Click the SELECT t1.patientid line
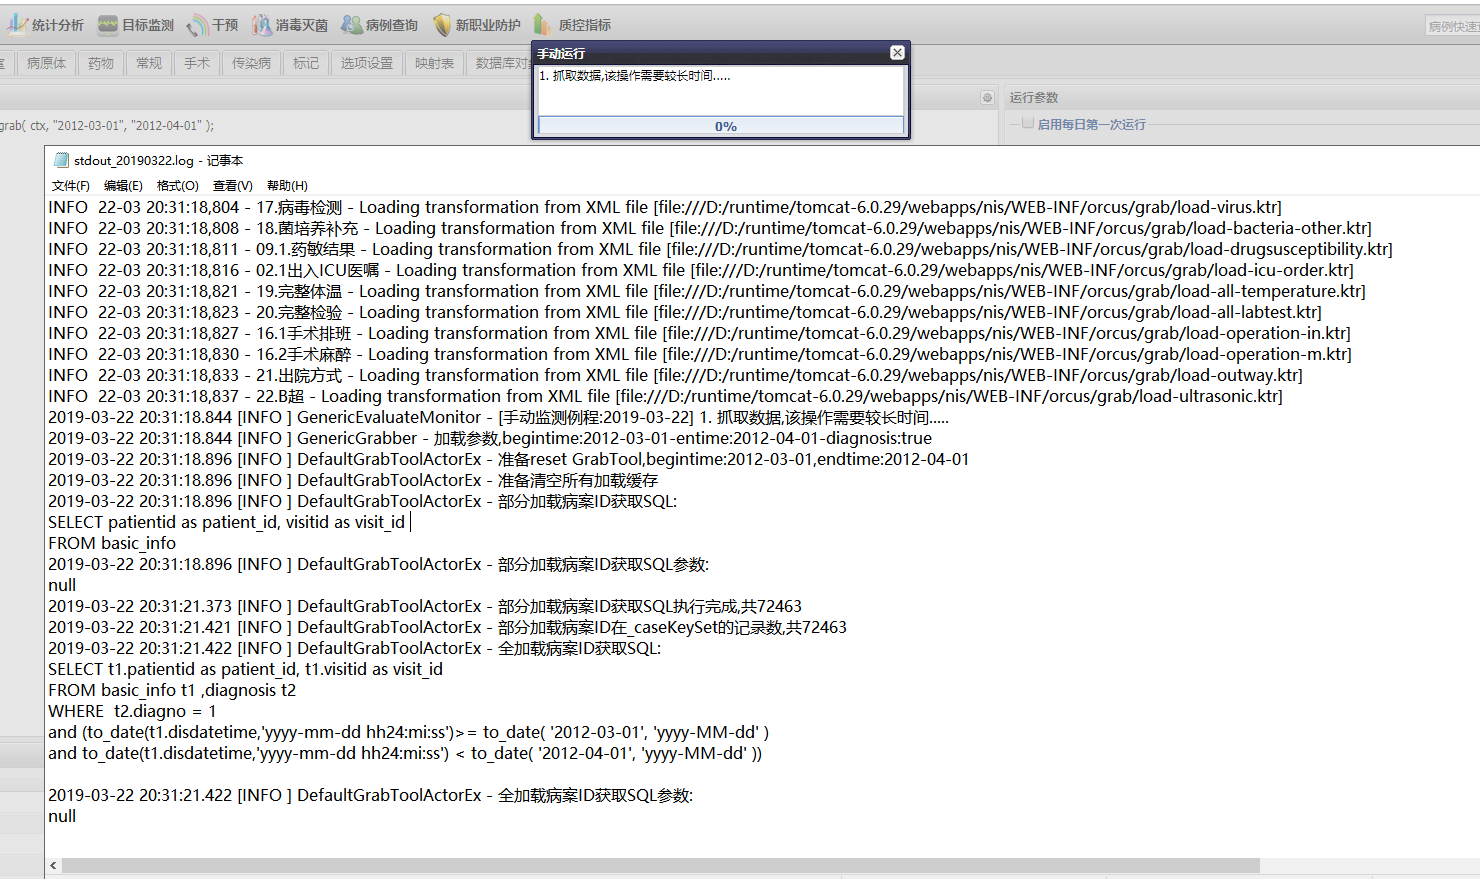 pos(245,669)
